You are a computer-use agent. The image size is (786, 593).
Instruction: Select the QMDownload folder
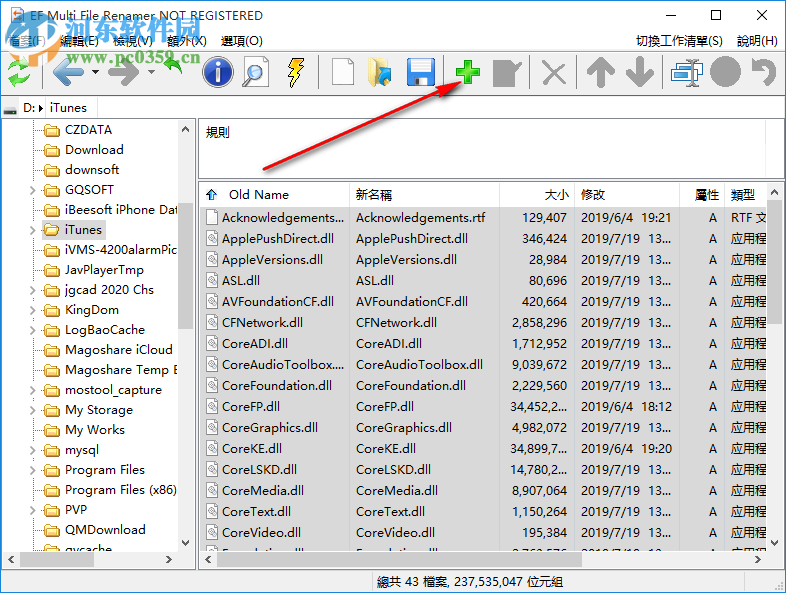click(105, 530)
